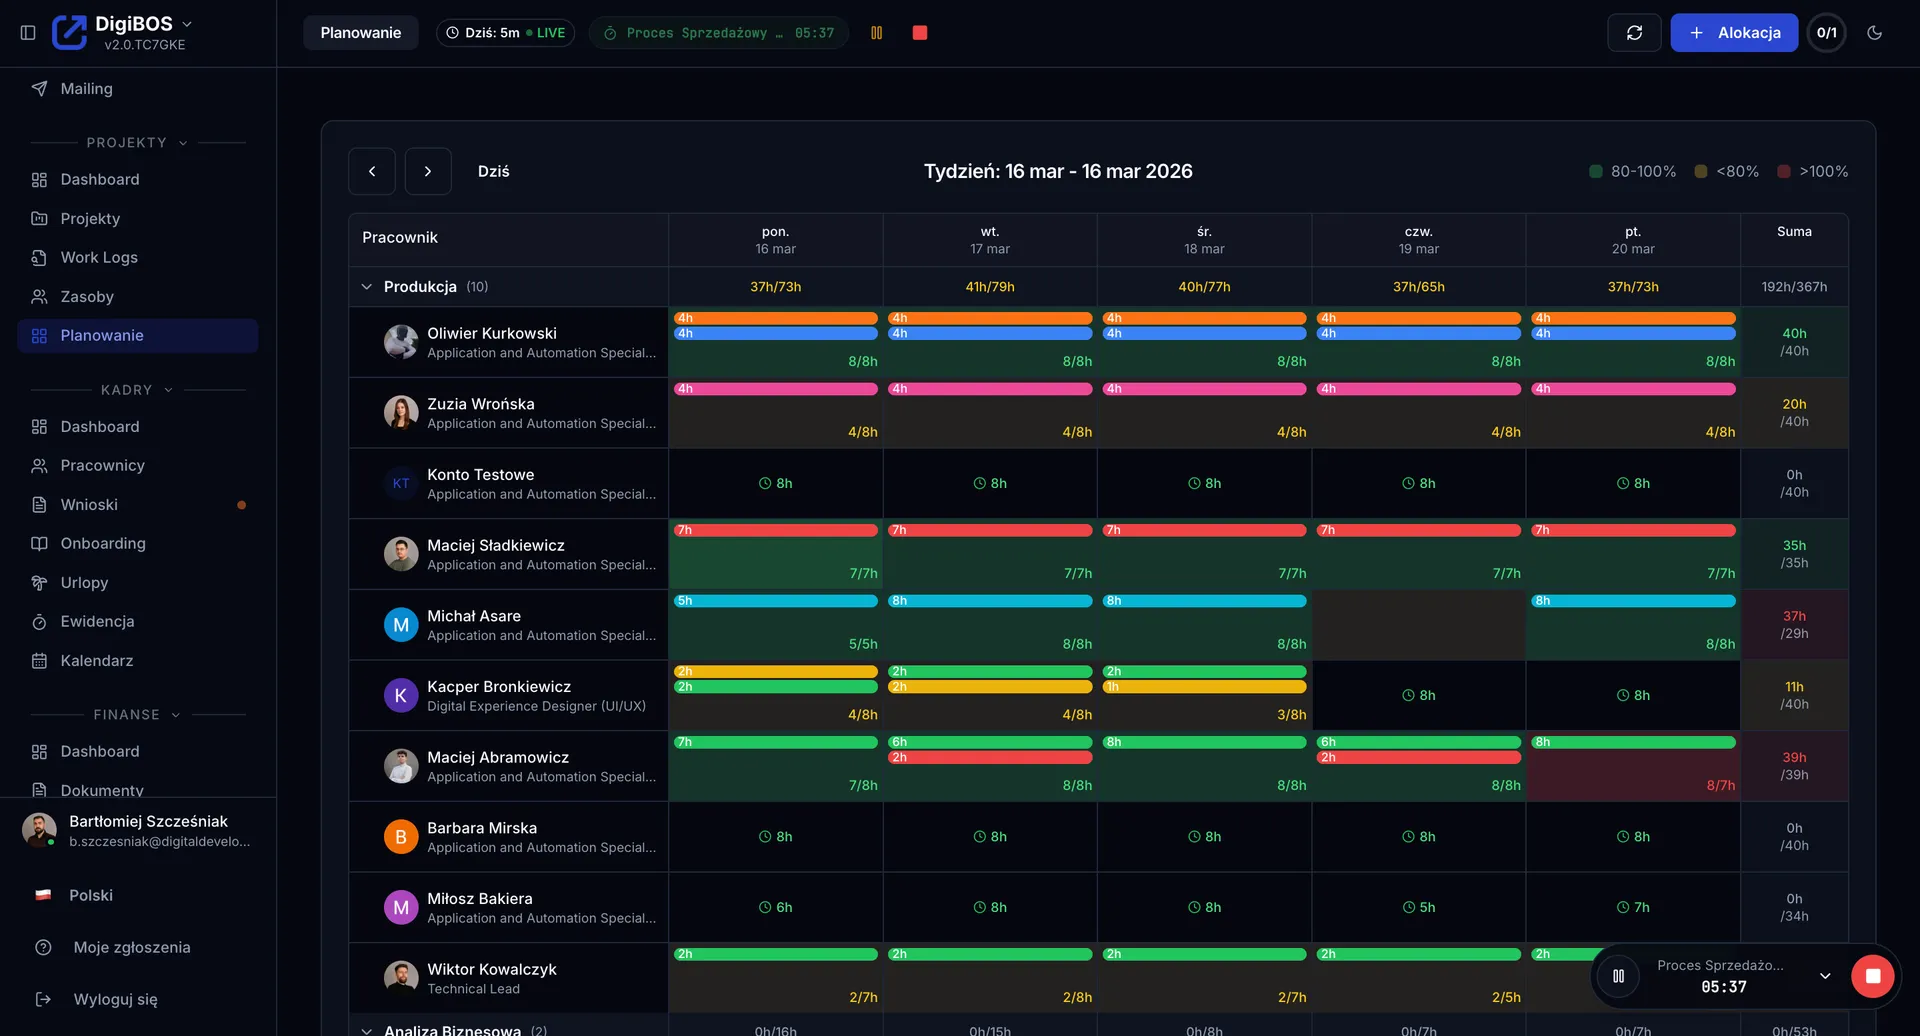Open Wnioski in sidebar
The height and width of the screenshot is (1036, 1920).
(x=138, y=504)
